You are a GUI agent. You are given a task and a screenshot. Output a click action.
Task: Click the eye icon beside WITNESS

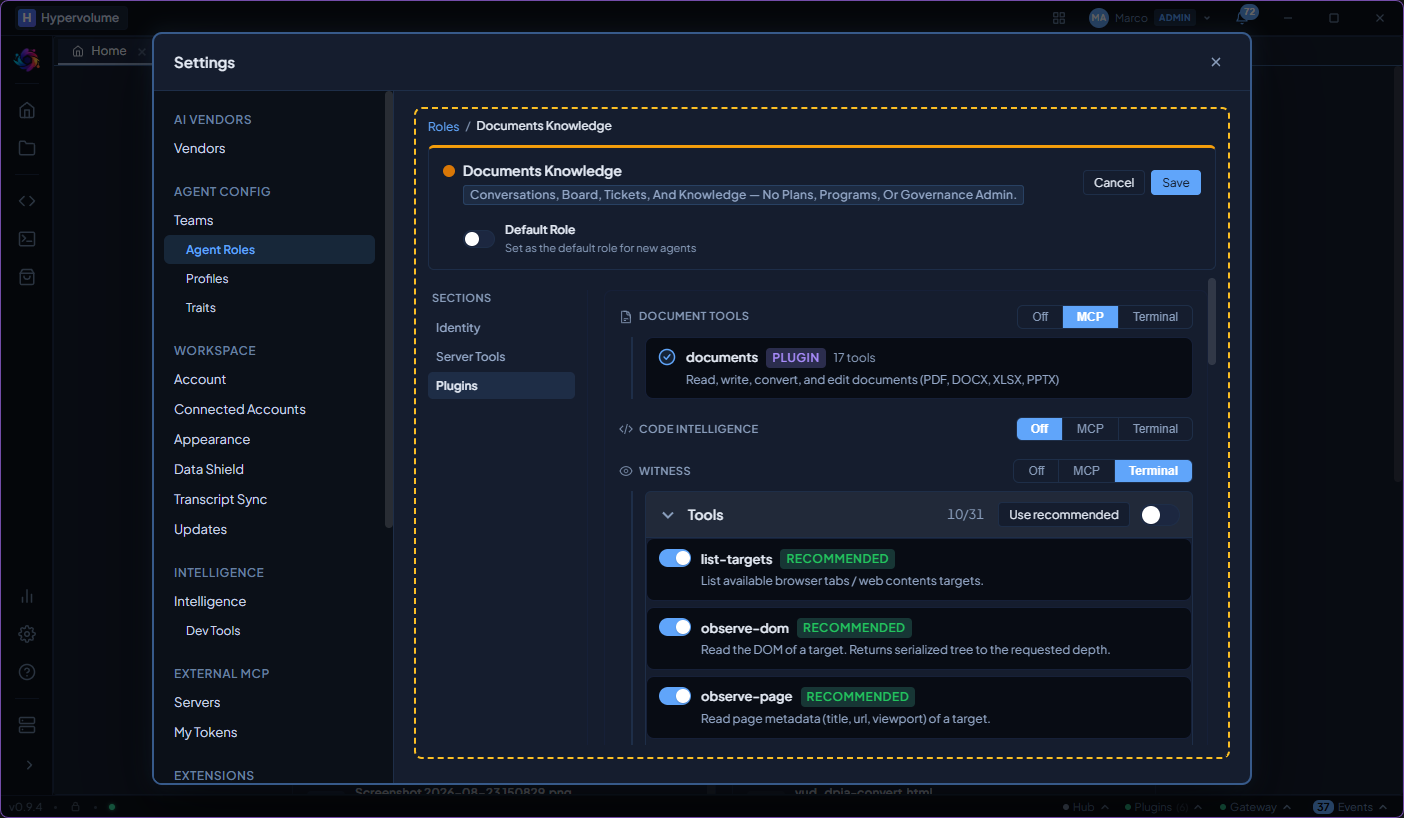[626, 471]
